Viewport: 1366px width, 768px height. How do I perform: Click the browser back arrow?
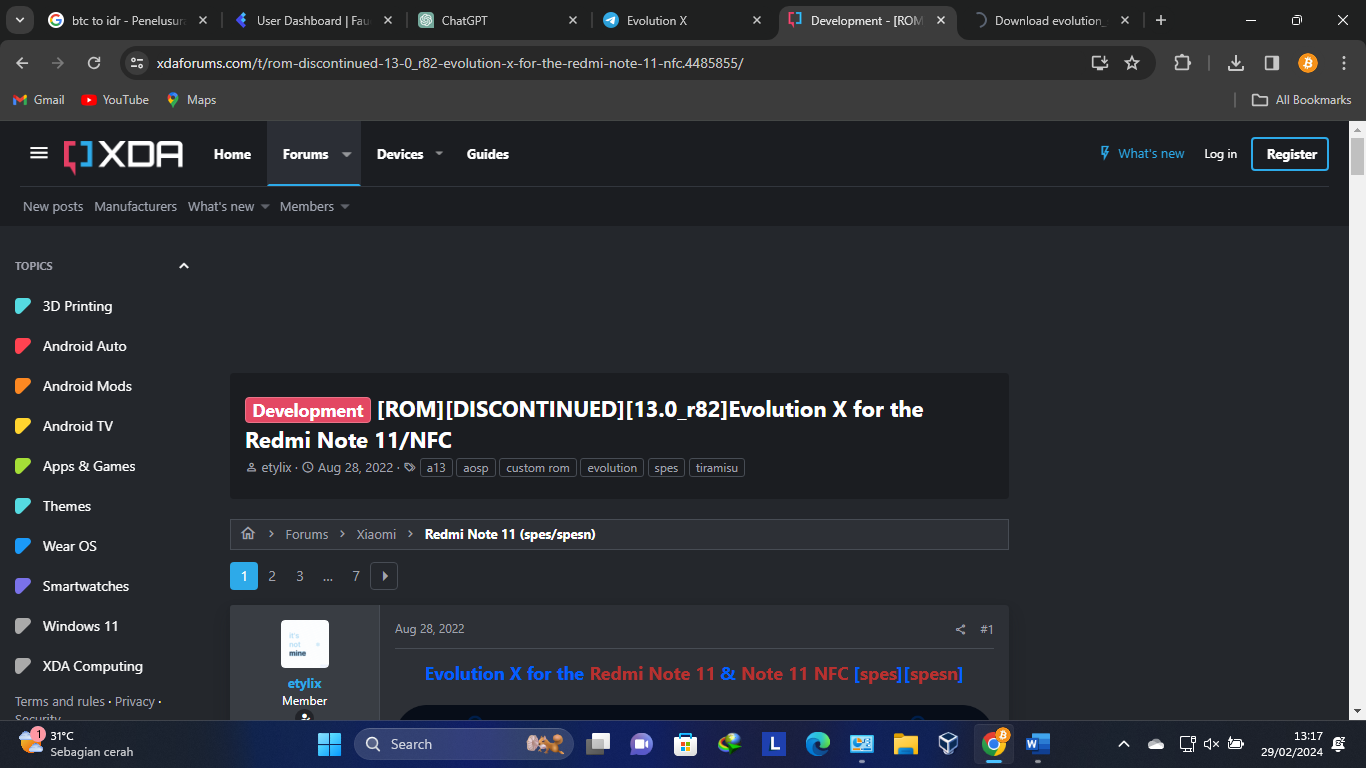pyautogui.click(x=23, y=63)
